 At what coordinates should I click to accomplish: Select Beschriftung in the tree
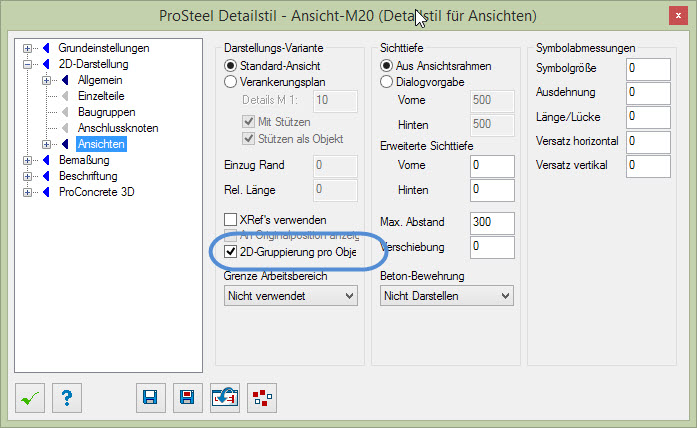coord(88,176)
